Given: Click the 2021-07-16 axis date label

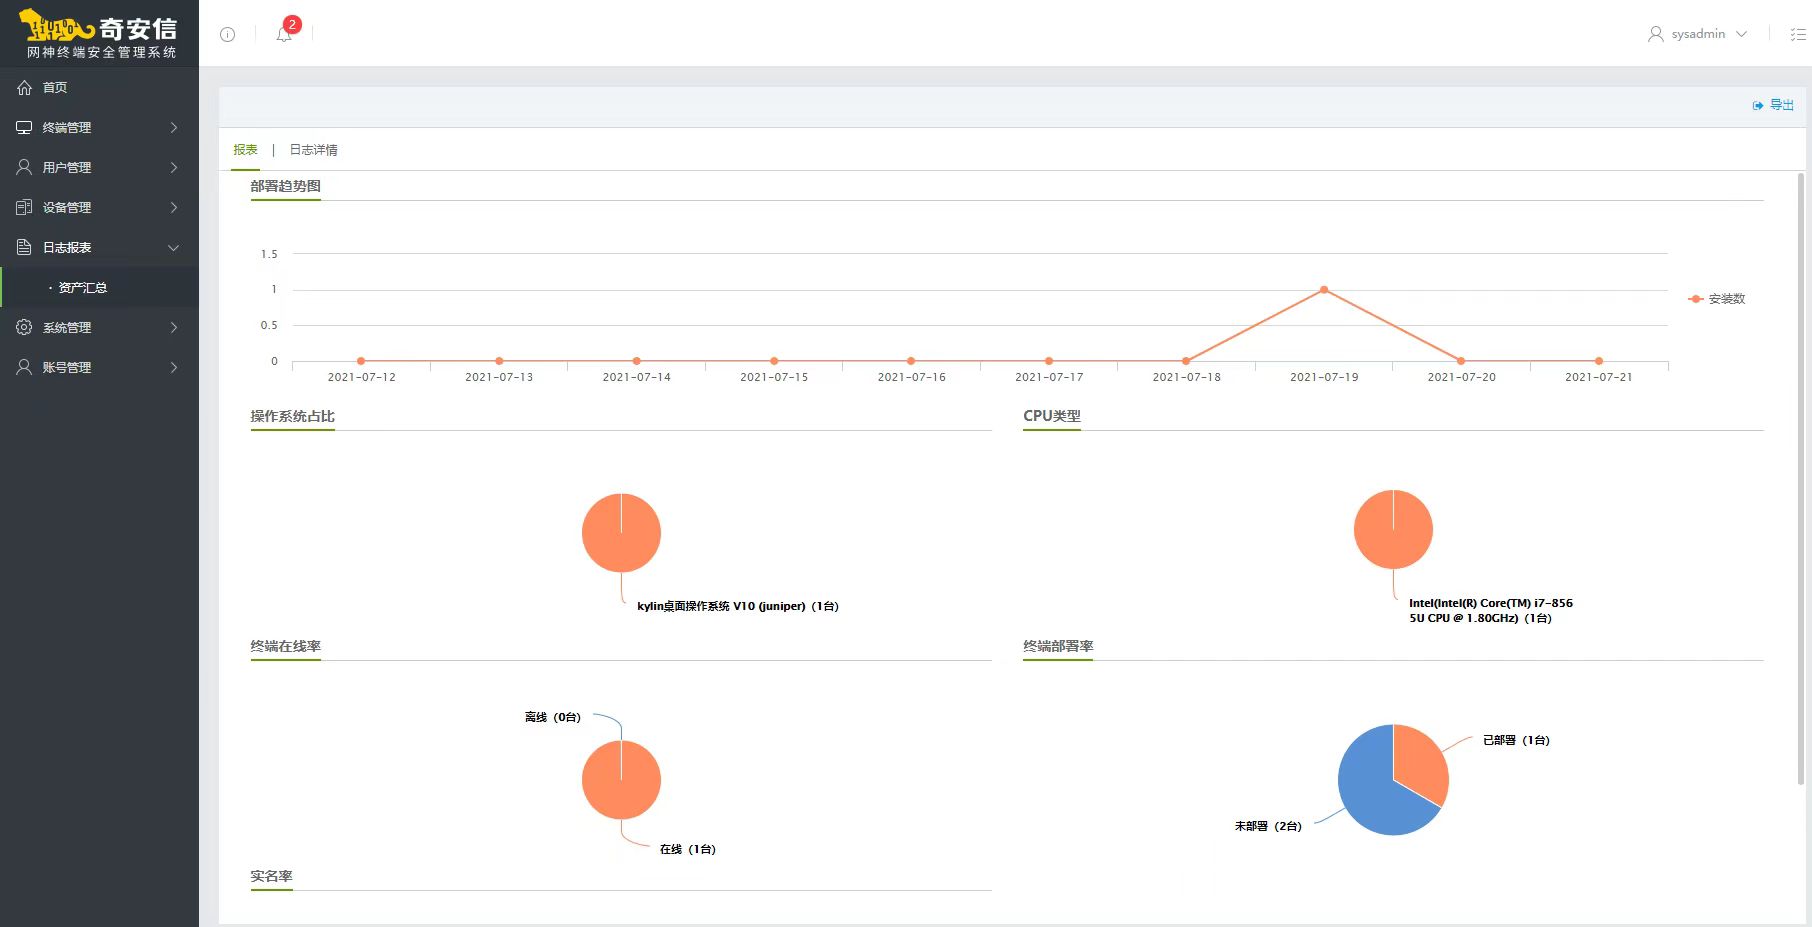Looking at the screenshot, I should coord(911,377).
